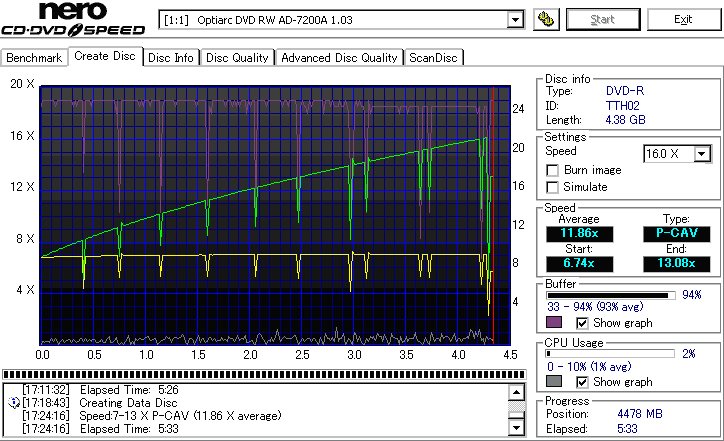Select log line Speed:7-13 X P-CAV
The width and height of the screenshot is (724, 441).
pyautogui.click(x=151, y=416)
